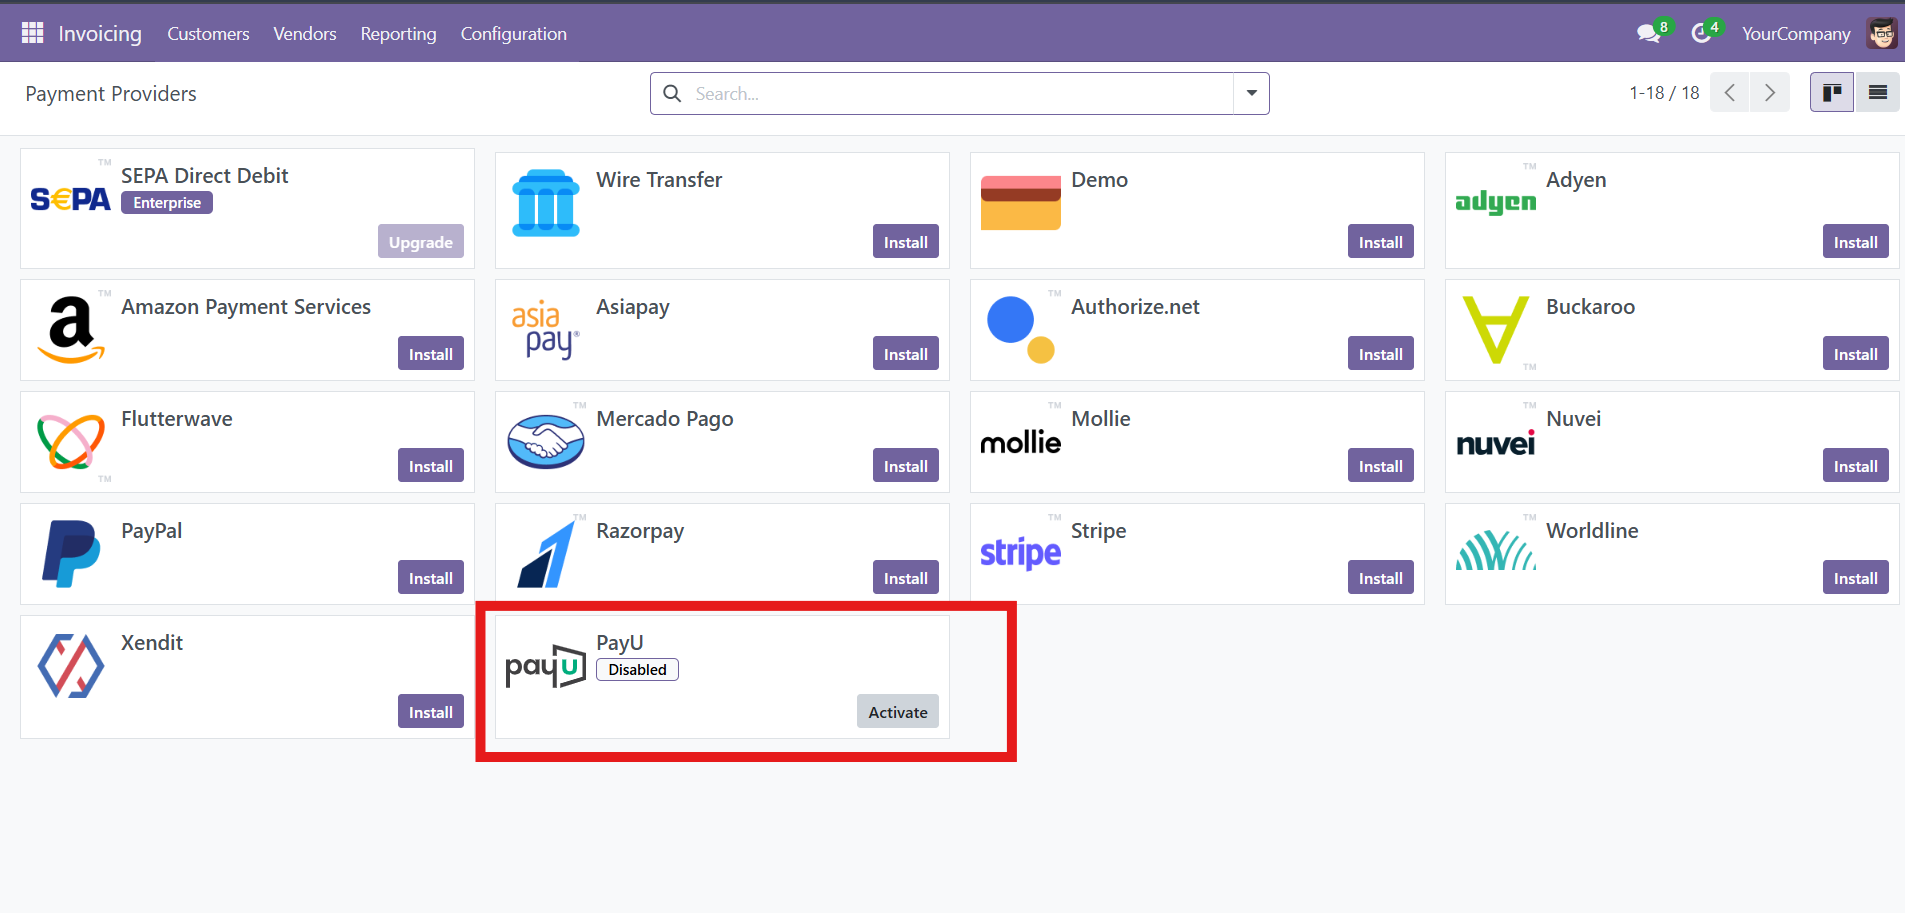Install the Asiapay provider
Screen dimensions: 1905x913
(x=906, y=354)
